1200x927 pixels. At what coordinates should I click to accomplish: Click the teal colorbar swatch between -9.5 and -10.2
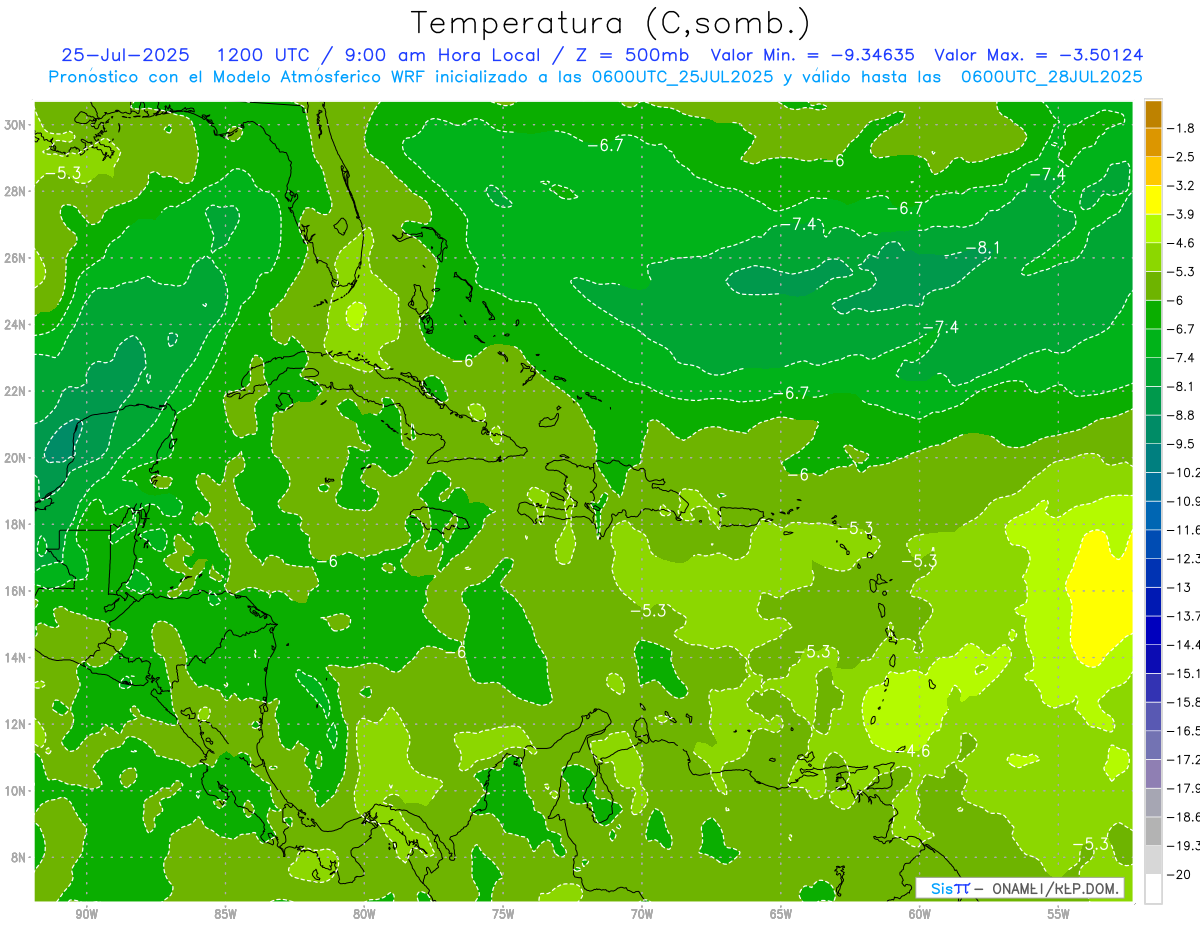pos(1153,458)
